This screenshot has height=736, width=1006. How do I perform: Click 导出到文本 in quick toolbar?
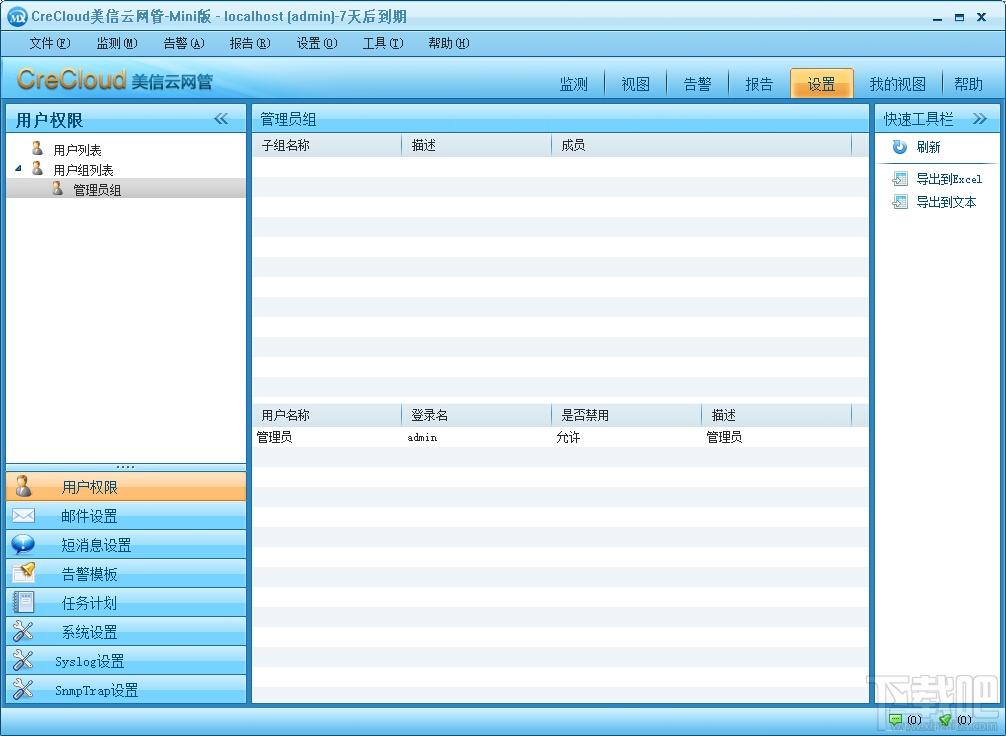coord(946,202)
